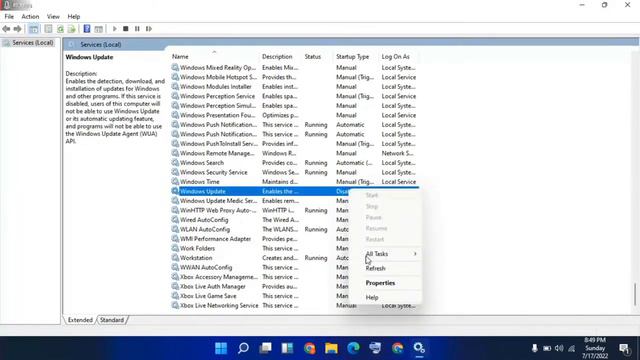The width and height of the screenshot is (640, 360).
Task: Click the vertical scrollbar thumb of services list
Action: [x=635, y=294]
